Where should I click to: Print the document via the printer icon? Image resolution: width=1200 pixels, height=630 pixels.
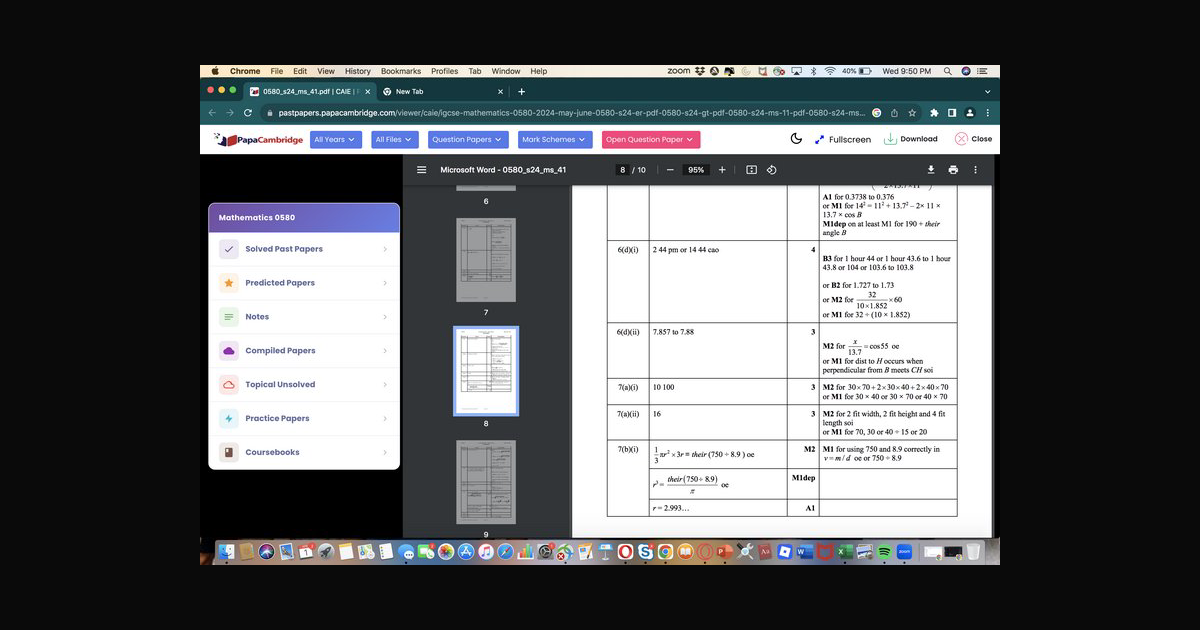pyautogui.click(x=953, y=170)
